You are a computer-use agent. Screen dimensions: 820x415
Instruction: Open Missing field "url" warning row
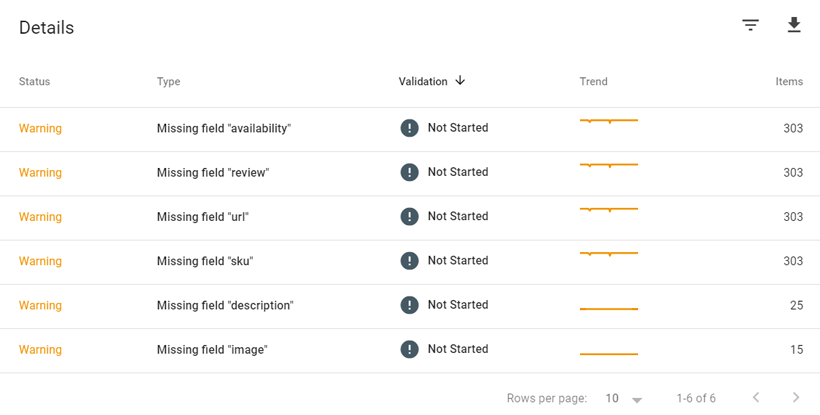coord(410,218)
